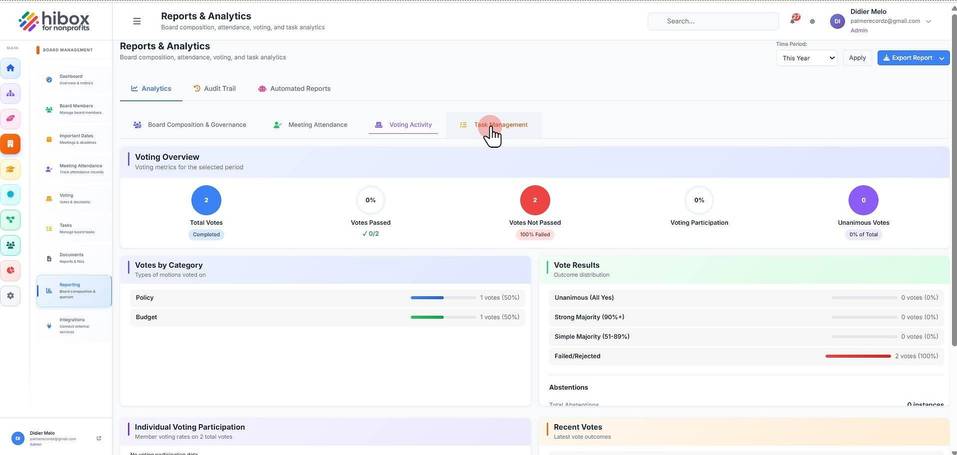The width and height of the screenshot is (957, 455).
Task: Click the Strong Majority (90%+) row
Action: pyautogui.click(x=746, y=318)
